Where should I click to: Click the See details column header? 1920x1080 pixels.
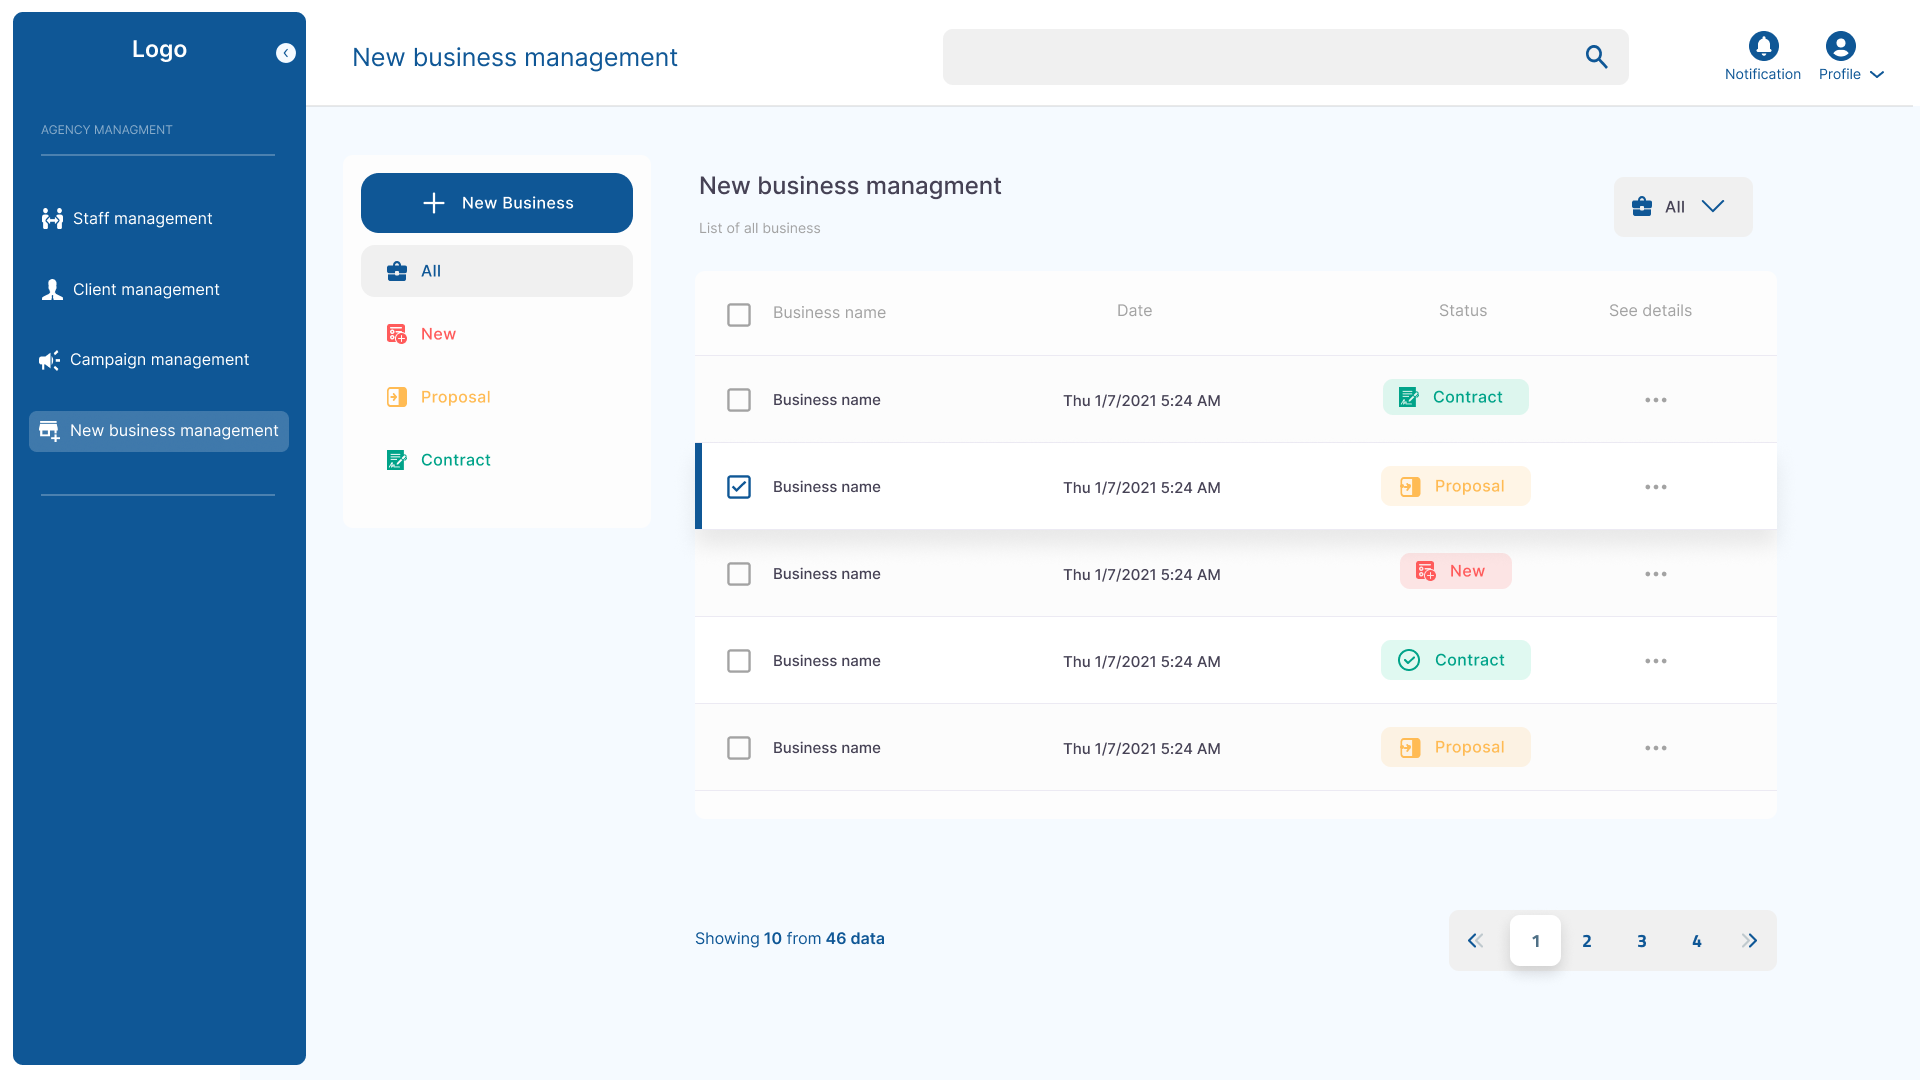[x=1650, y=311]
